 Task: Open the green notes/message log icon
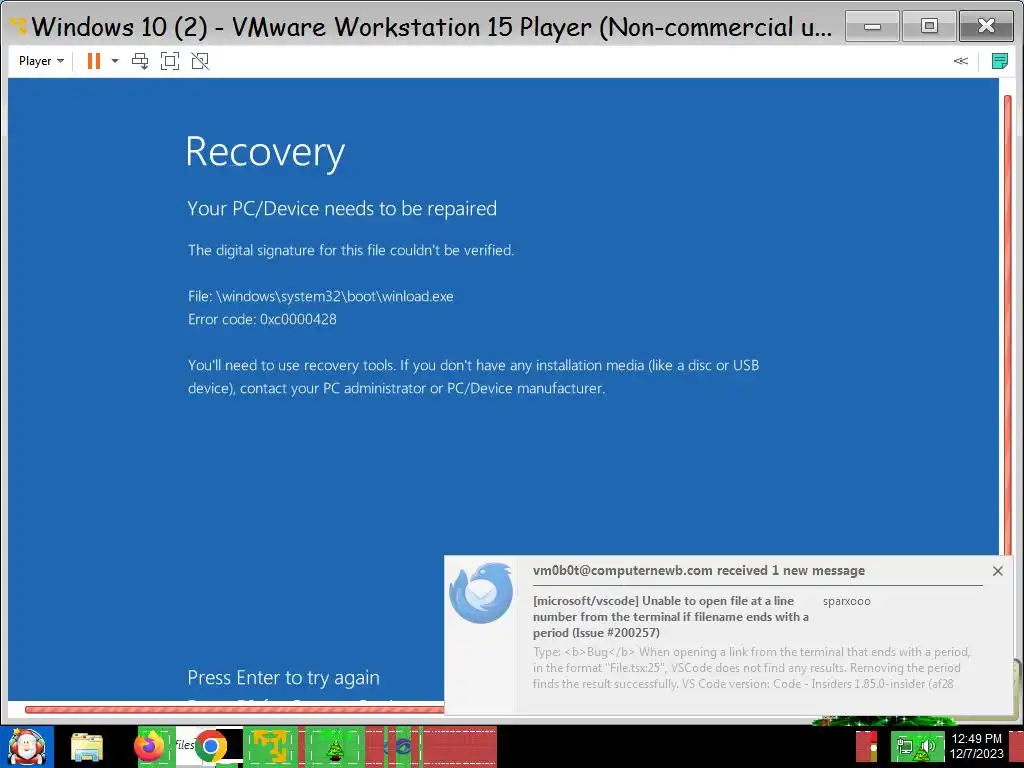[999, 61]
